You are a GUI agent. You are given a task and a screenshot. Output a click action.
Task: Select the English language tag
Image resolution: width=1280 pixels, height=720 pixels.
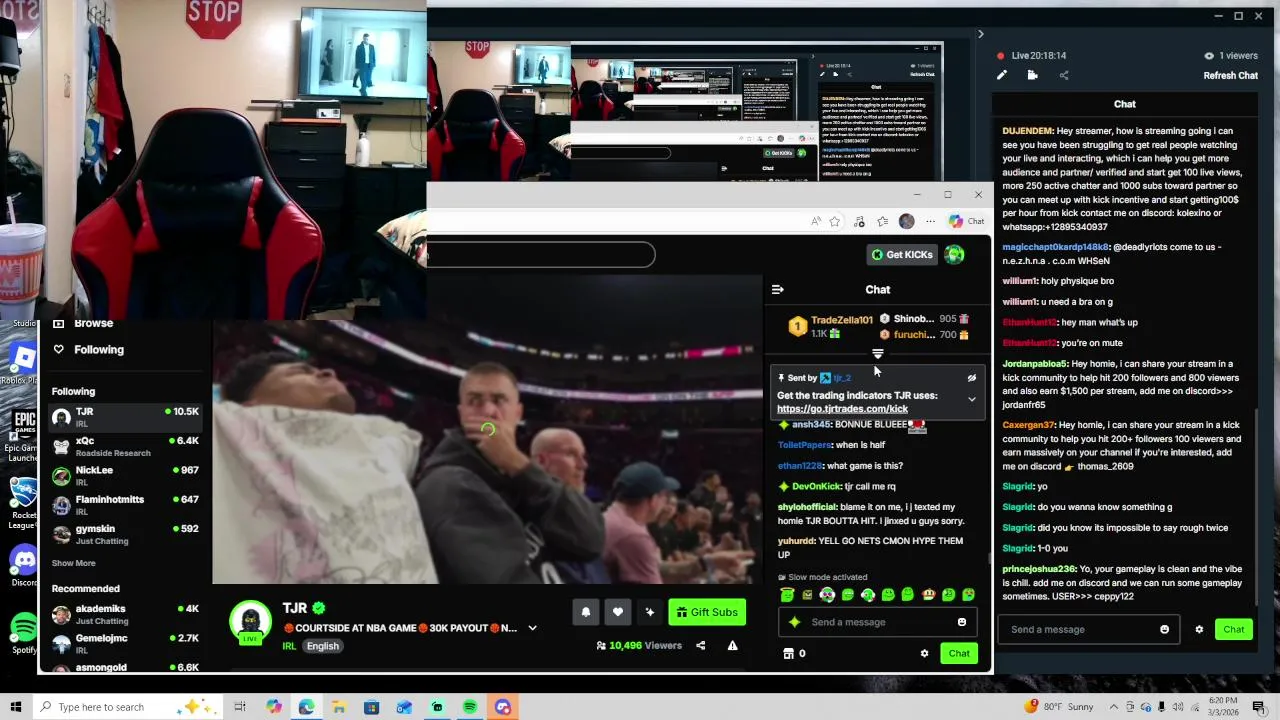point(322,646)
